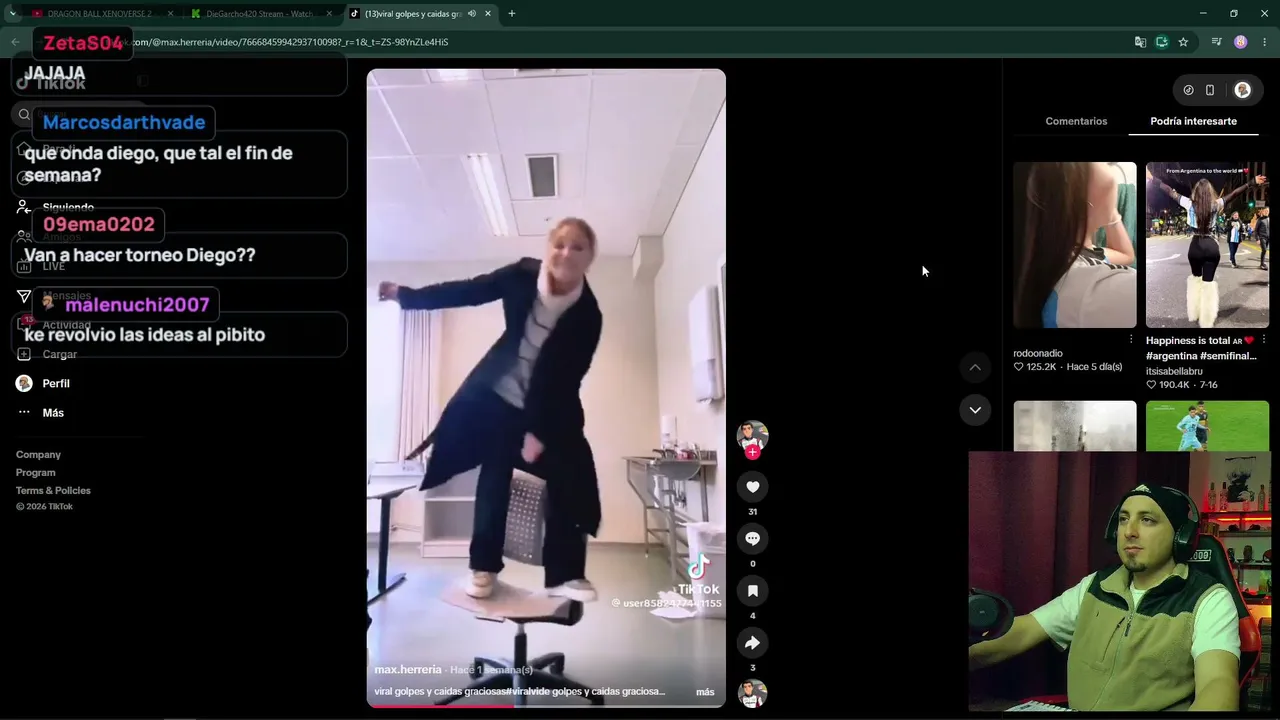The image size is (1280, 720).
Task: Expand Más in the TikTok sidebar
Action: click(x=40, y=413)
